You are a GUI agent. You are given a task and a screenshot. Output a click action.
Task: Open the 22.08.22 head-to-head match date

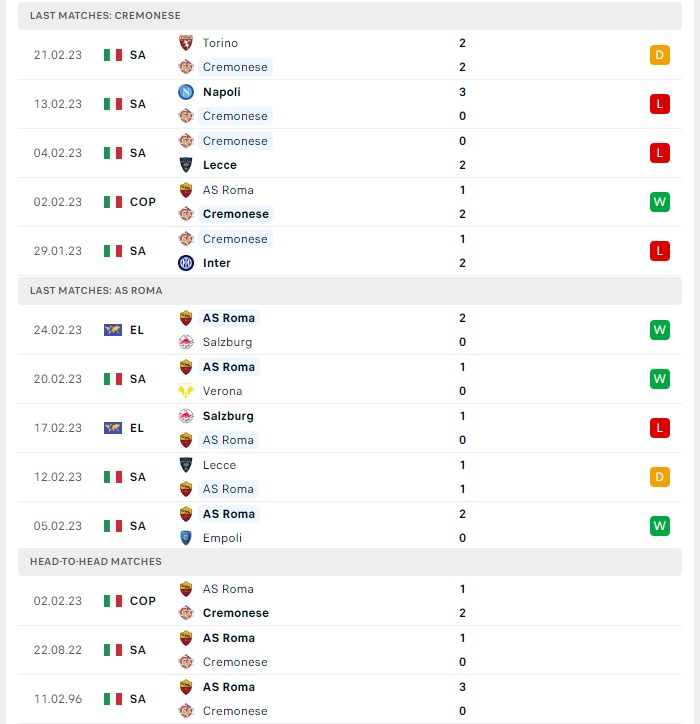tap(58, 650)
